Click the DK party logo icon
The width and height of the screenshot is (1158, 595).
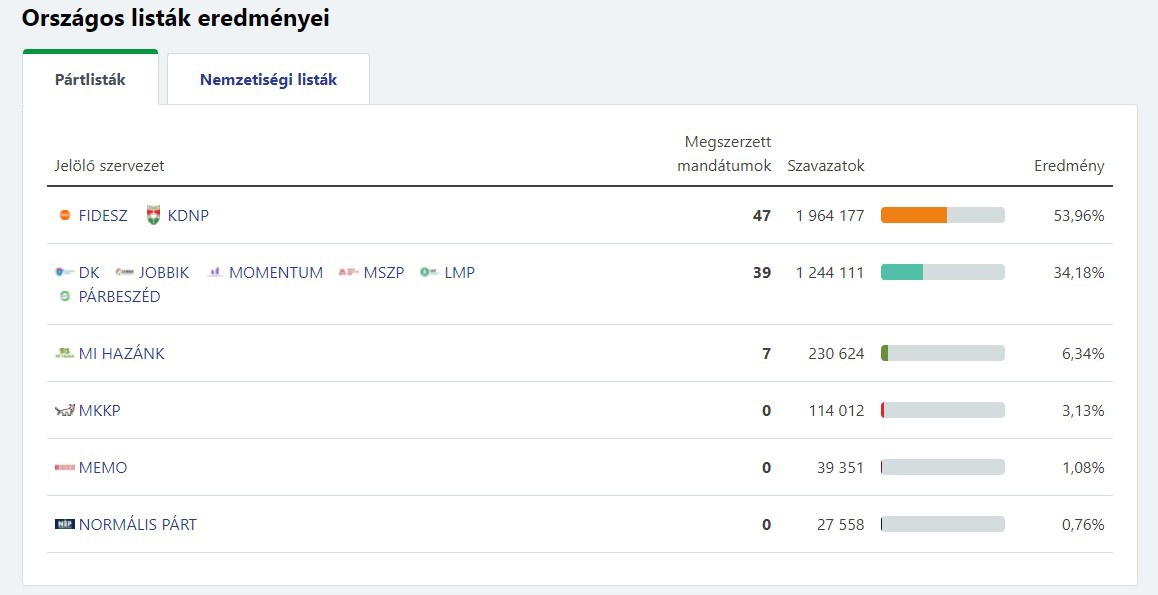(x=65, y=272)
